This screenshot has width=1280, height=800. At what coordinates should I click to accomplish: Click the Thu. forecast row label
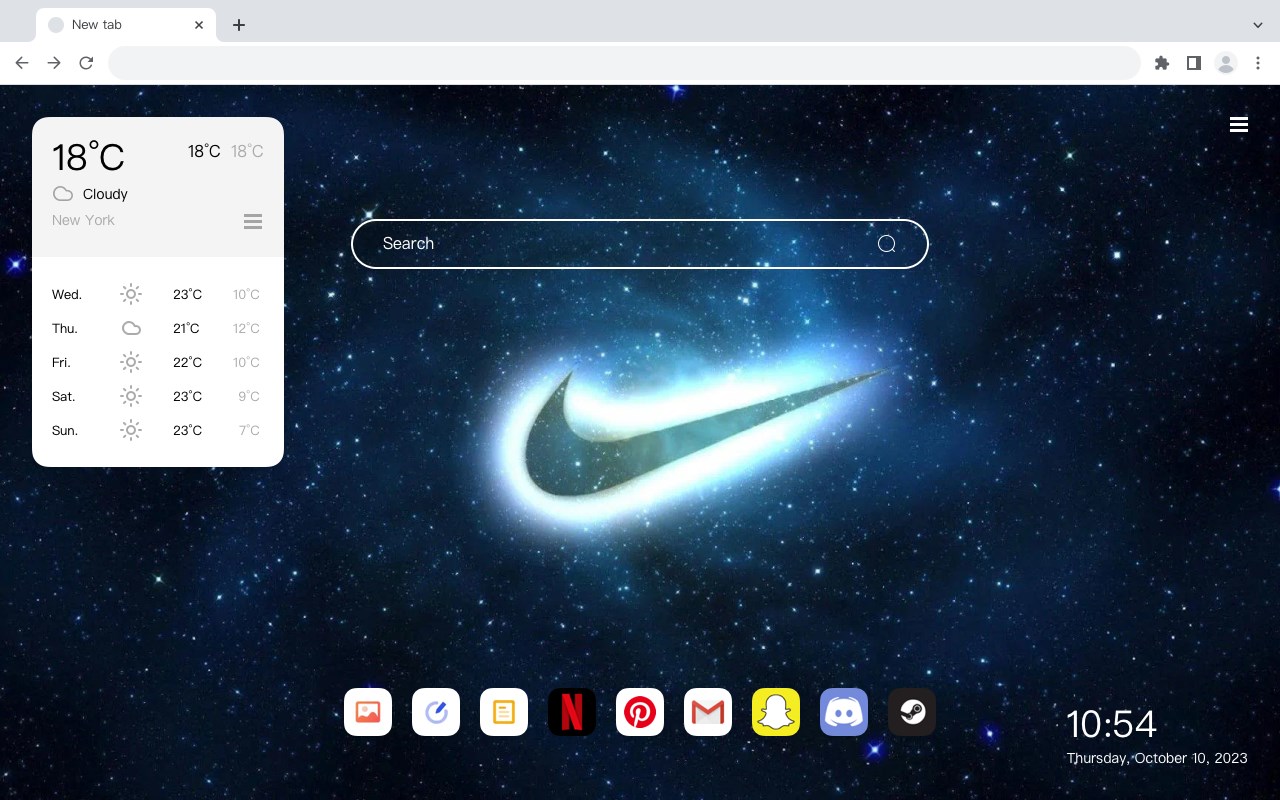(65, 328)
